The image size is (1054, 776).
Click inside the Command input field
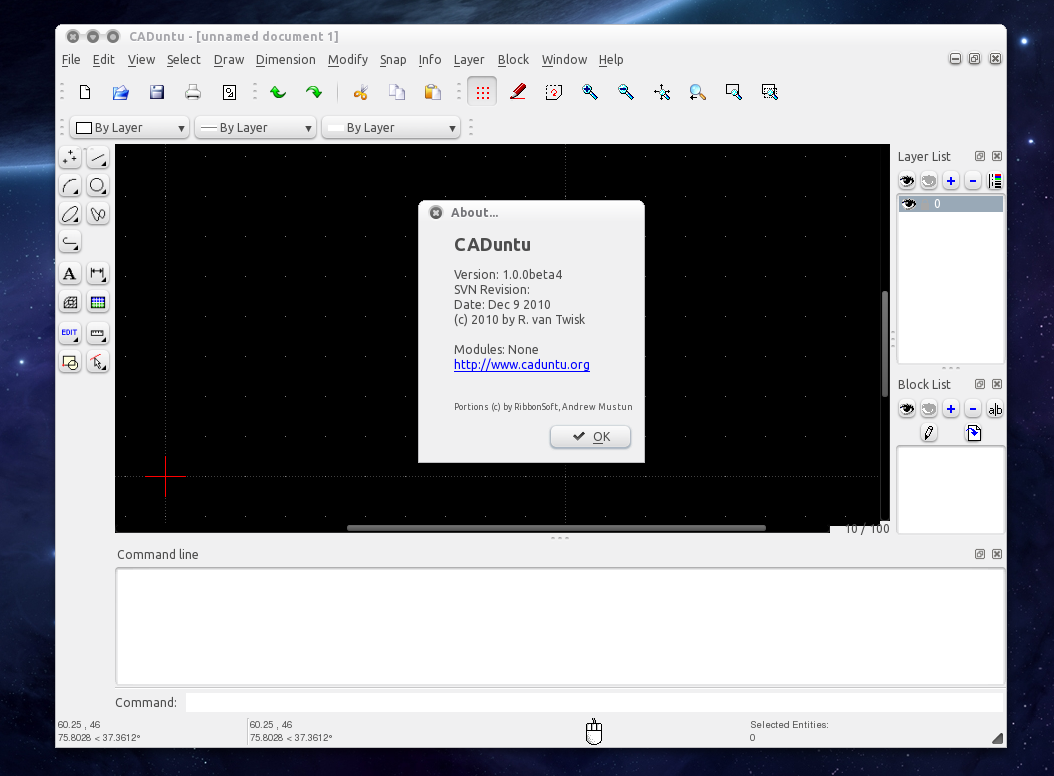594,703
